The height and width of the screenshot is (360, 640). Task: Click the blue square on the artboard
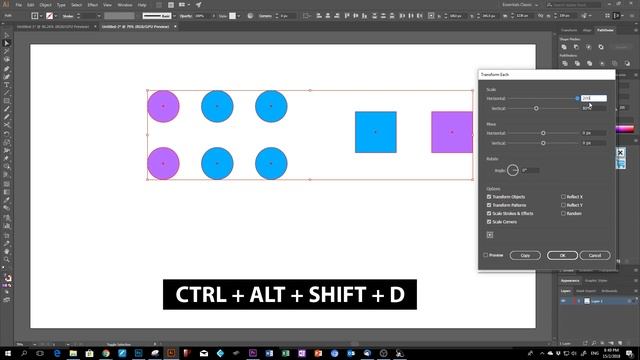(x=376, y=132)
